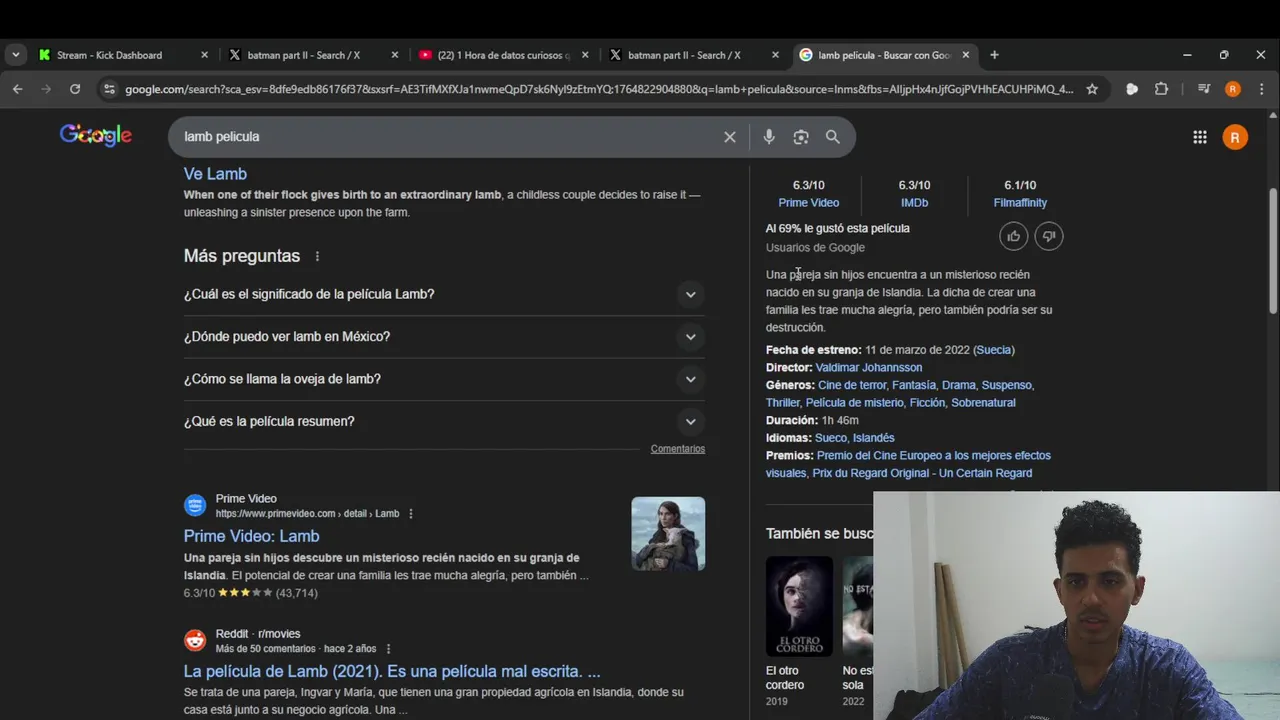This screenshot has height=720, width=1280.
Task: Open site information icon in address bar
Action: 109,89
